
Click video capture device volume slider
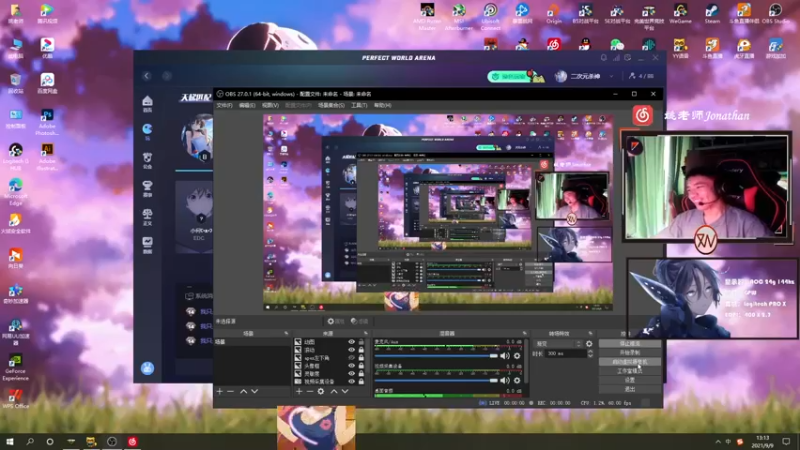tap(436, 380)
